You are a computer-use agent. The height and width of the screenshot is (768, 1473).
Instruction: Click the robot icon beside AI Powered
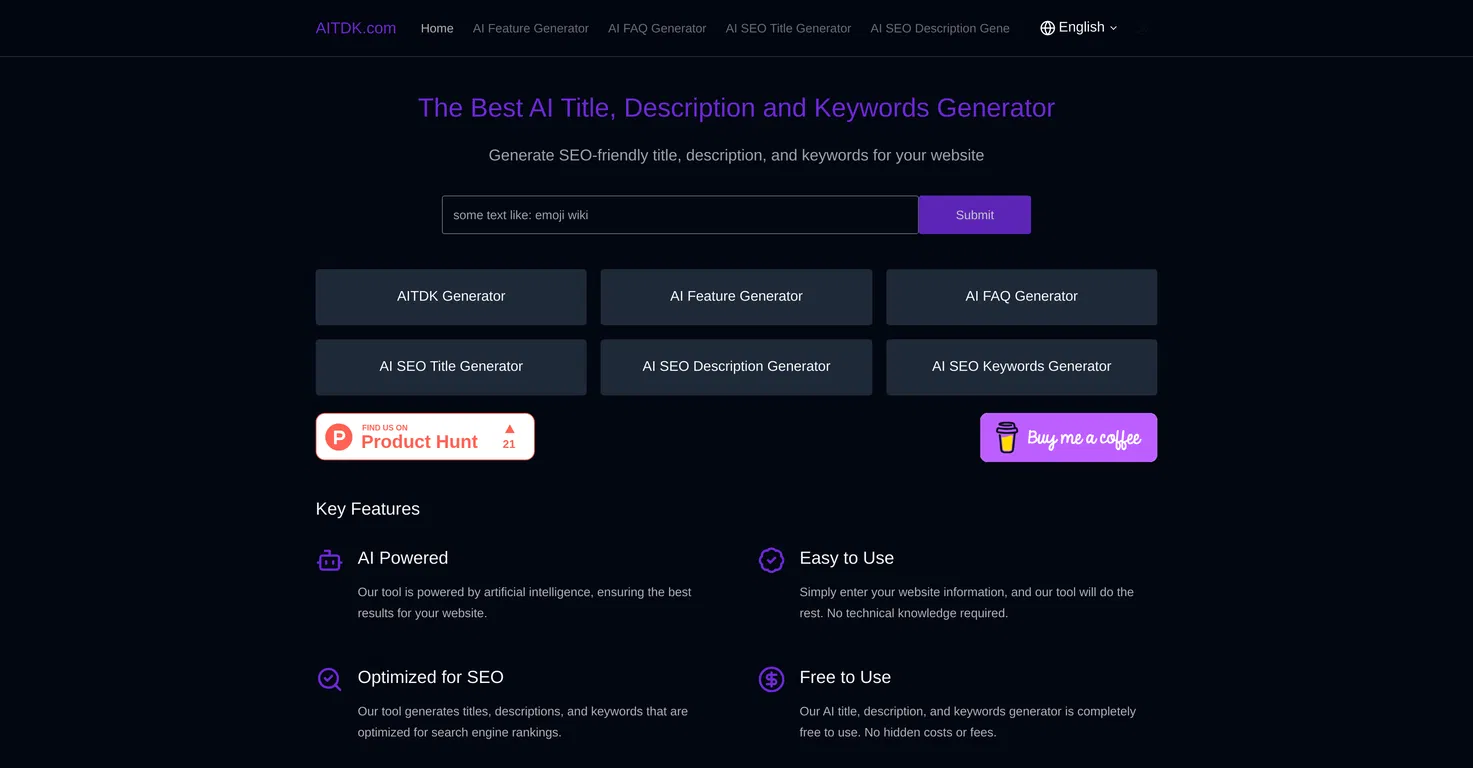click(329, 560)
